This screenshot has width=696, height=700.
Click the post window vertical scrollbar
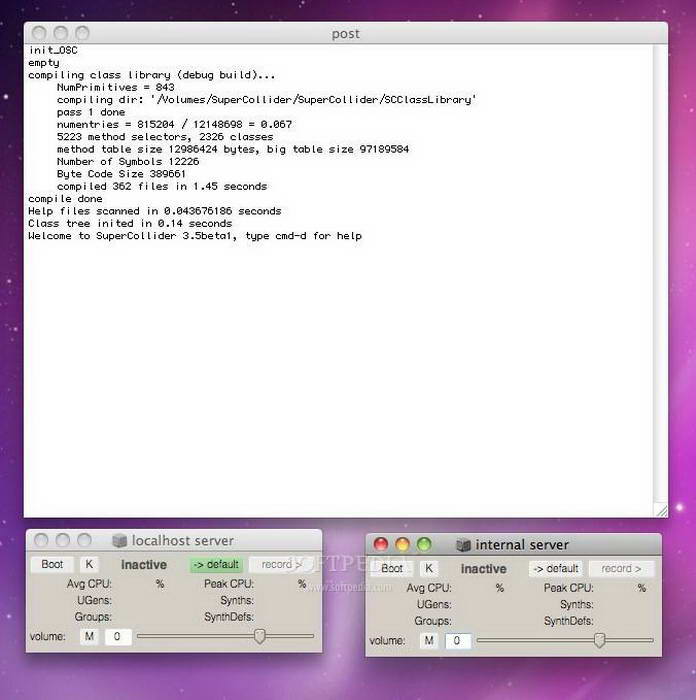coord(660,273)
